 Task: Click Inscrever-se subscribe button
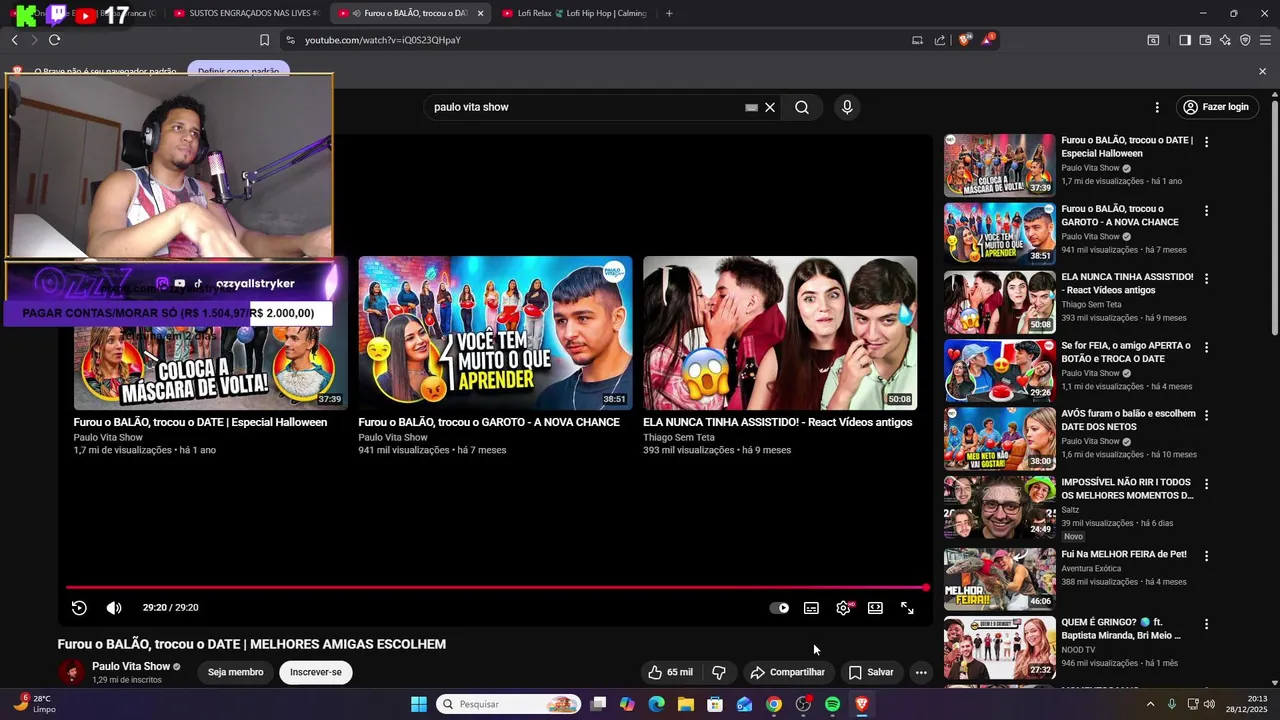coord(316,672)
